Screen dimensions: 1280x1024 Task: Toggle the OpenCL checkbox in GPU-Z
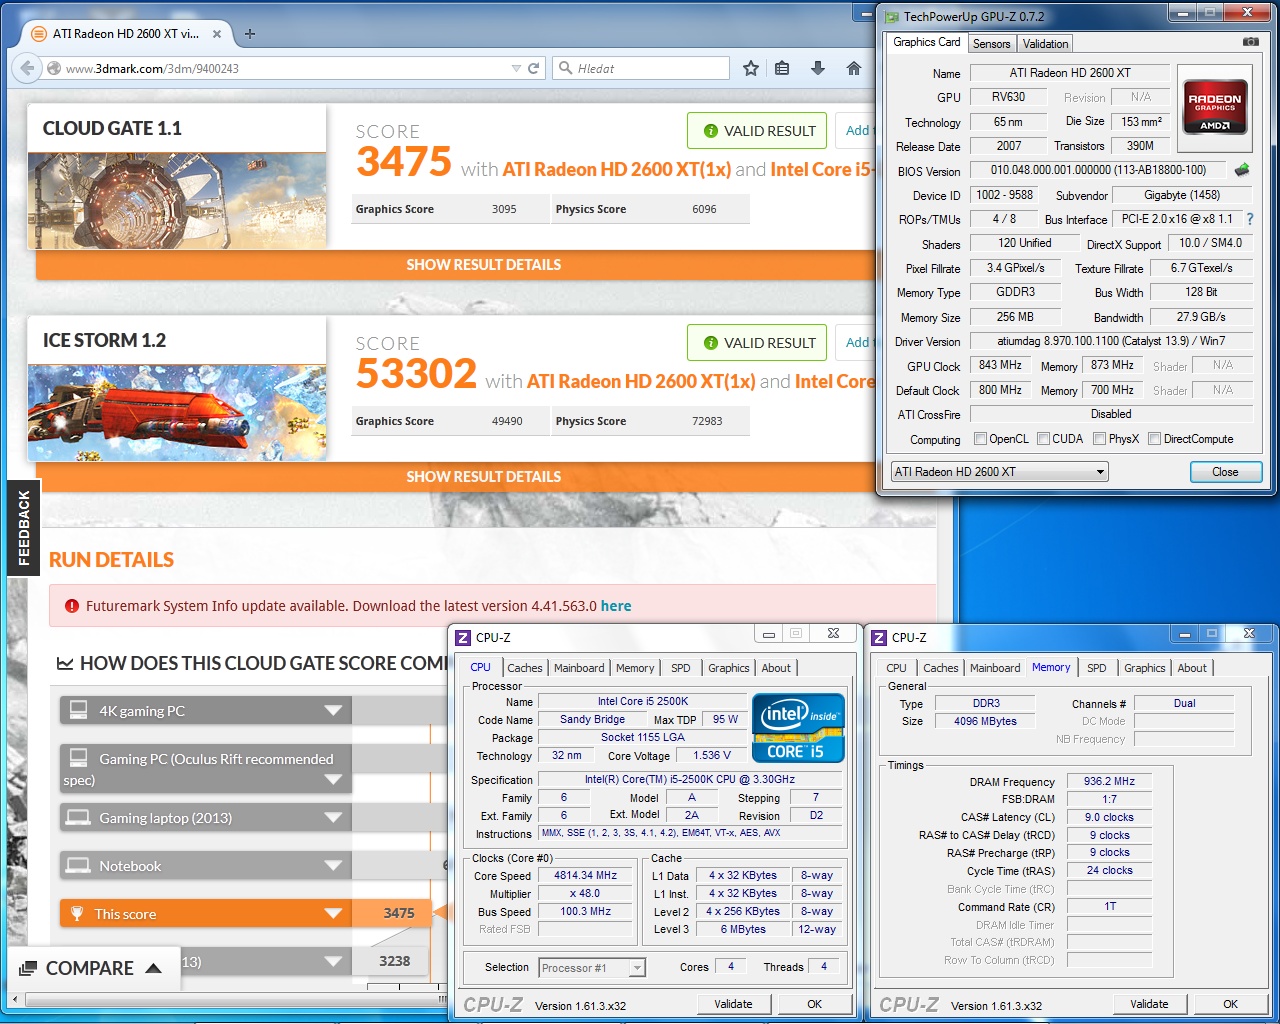click(980, 438)
